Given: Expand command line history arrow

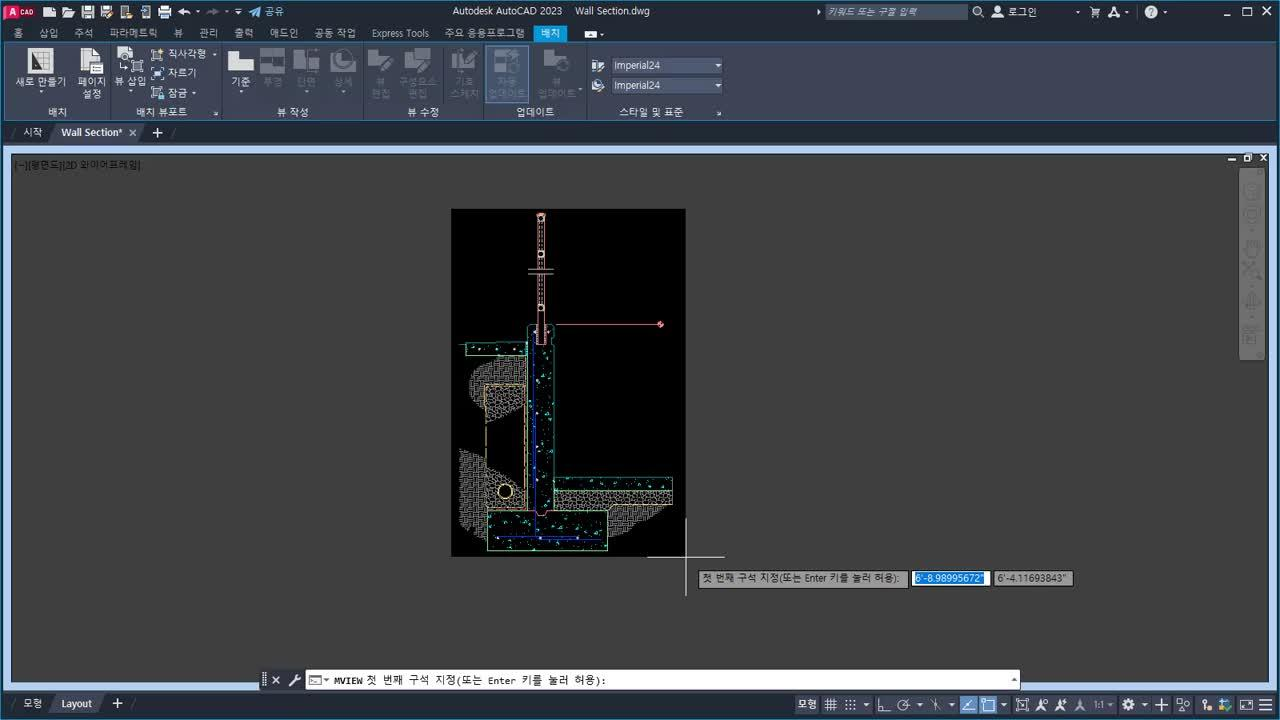Looking at the screenshot, I should (1014, 680).
